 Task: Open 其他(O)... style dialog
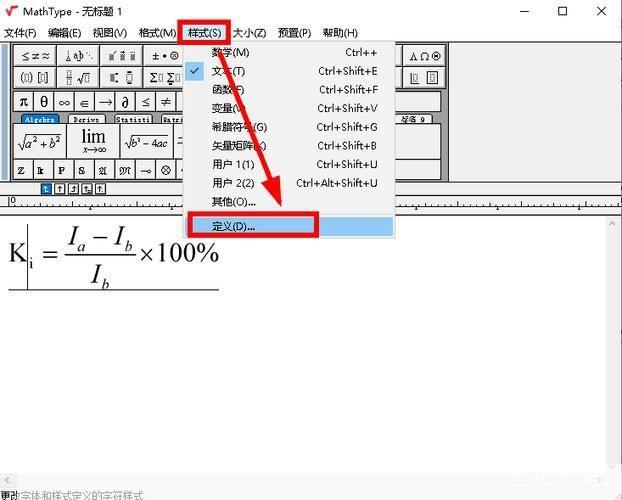tap(289, 202)
